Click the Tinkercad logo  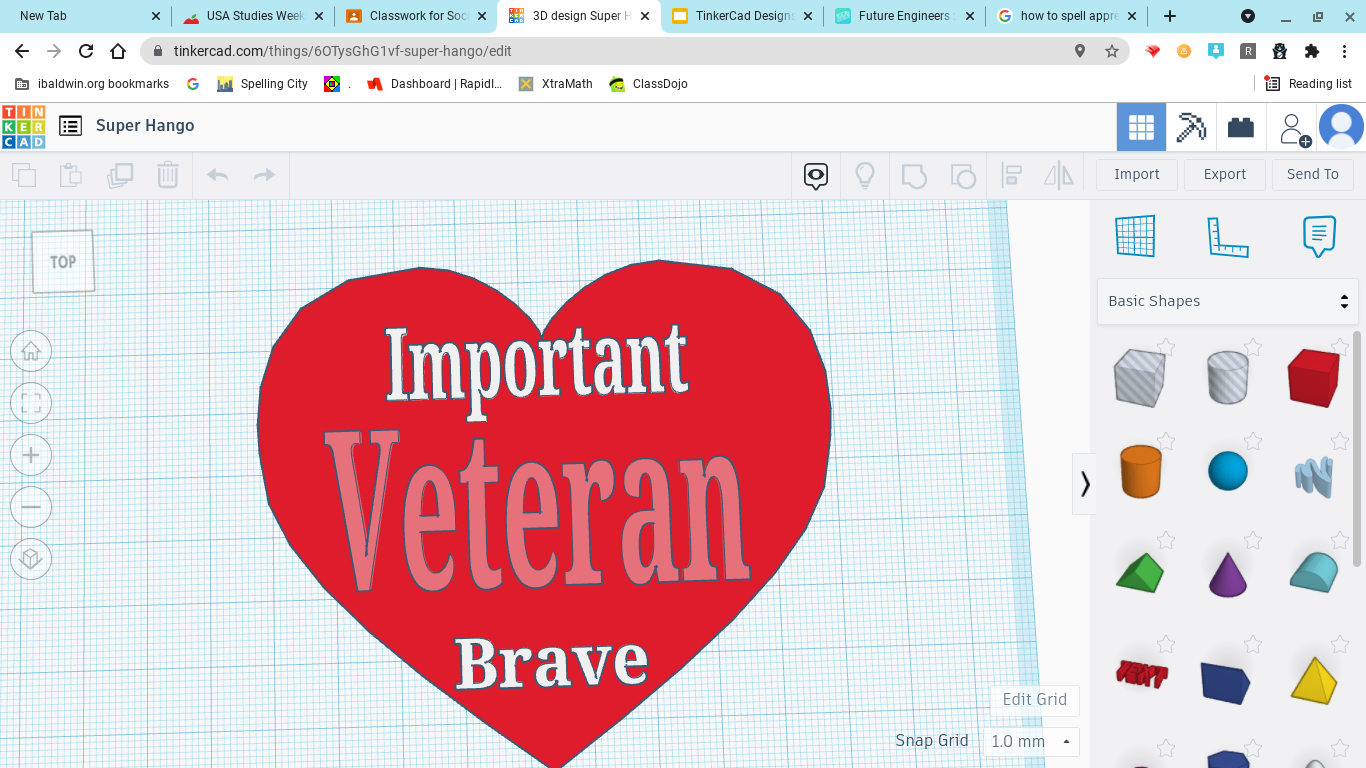tap(24, 126)
